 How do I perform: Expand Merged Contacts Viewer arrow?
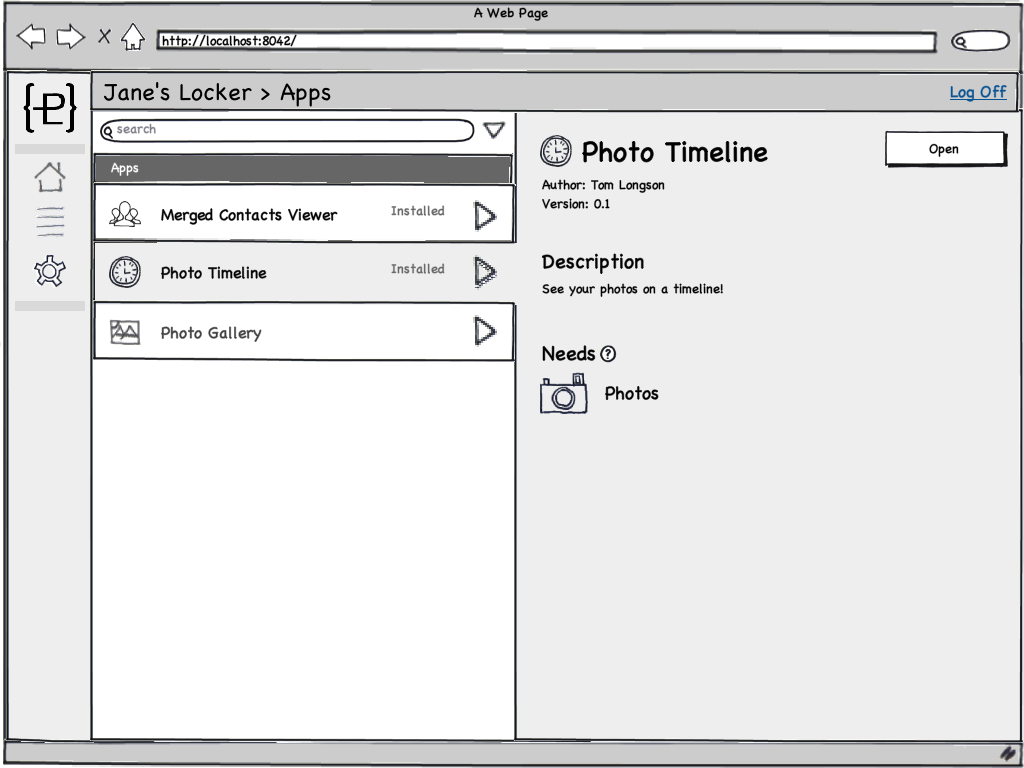pyautogui.click(x=485, y=216)
